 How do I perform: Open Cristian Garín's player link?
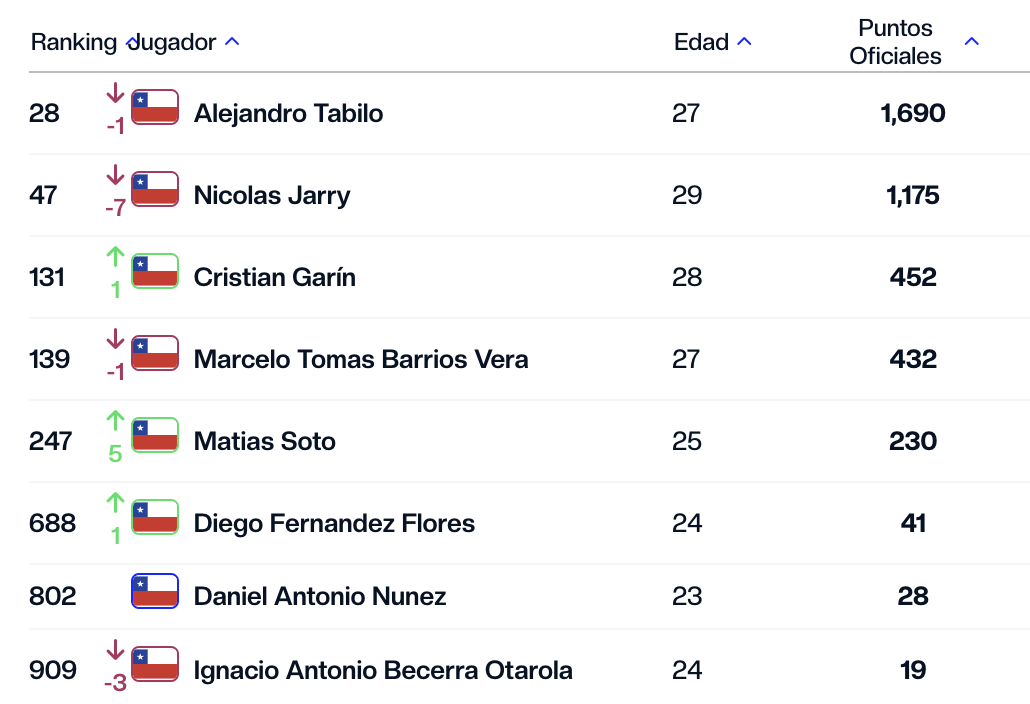click(x=275, y=277)
